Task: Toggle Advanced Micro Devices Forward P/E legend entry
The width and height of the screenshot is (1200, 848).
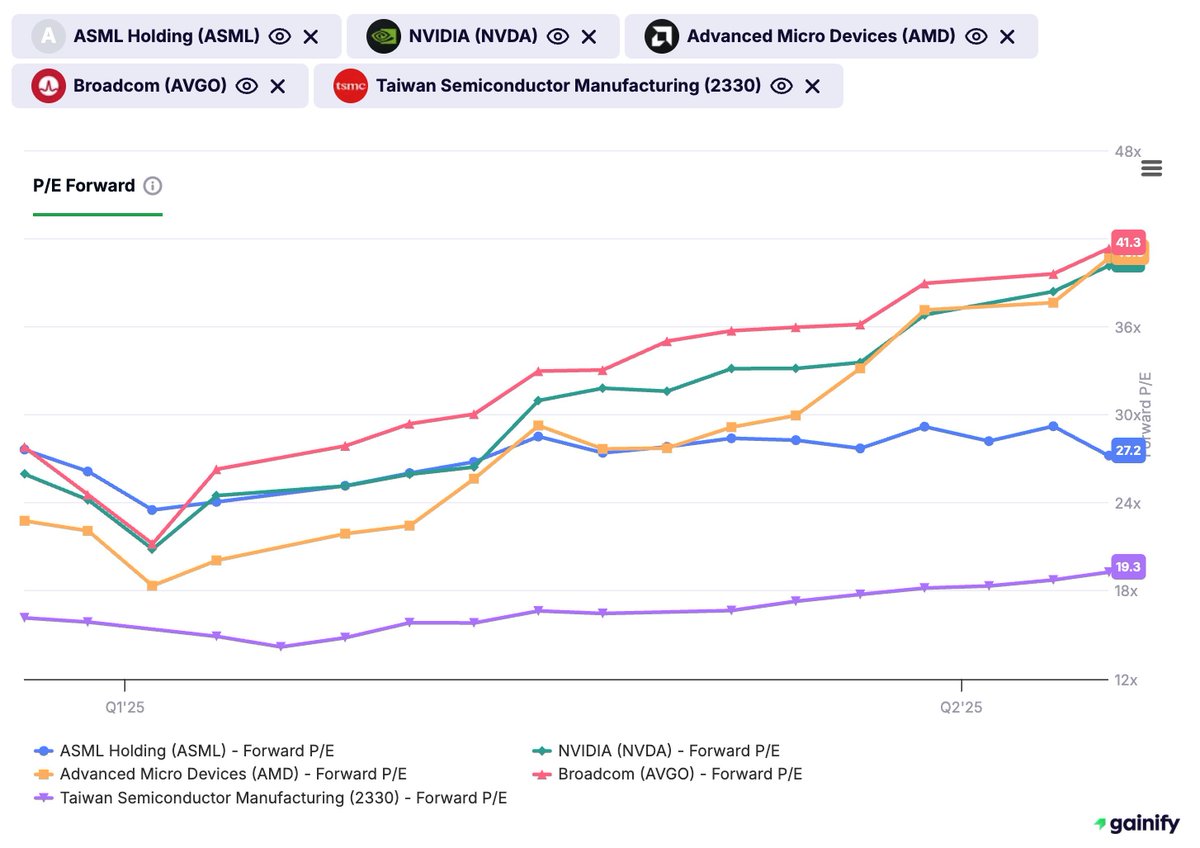Action: pos(220,774)
